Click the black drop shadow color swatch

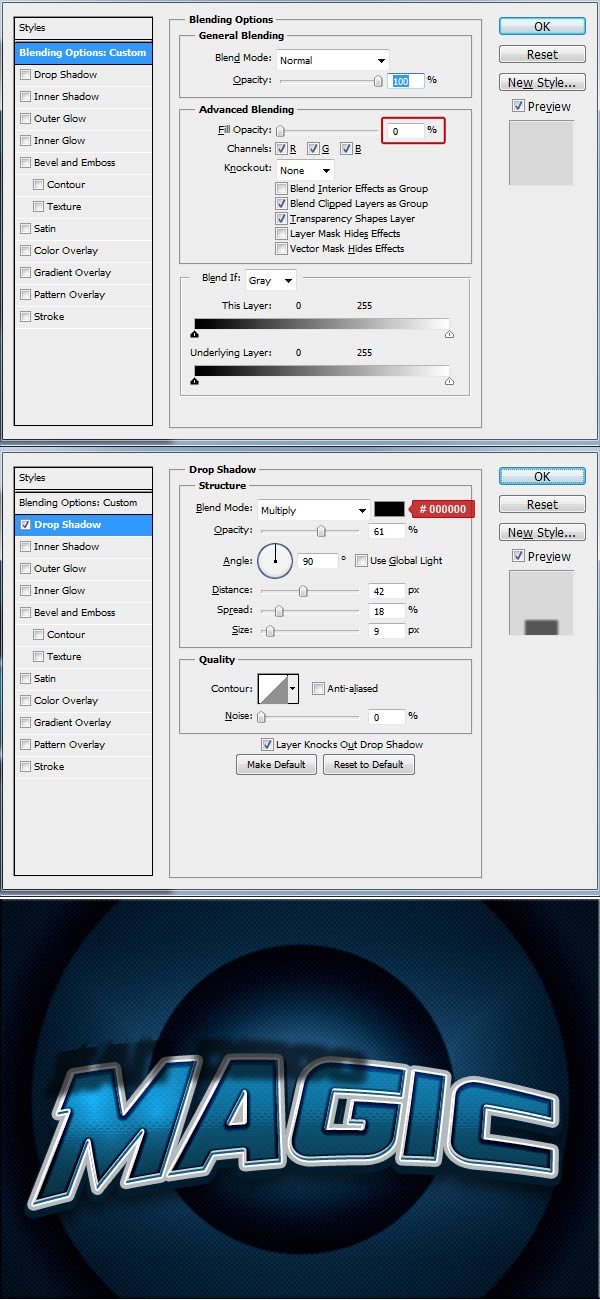pos(390,509)
